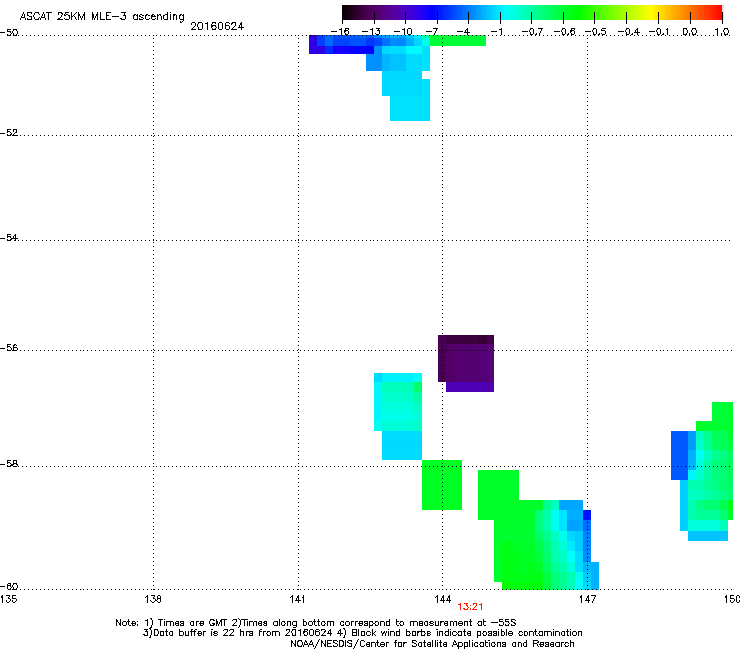Click the latitude axis label -54
The height and width of the screenshot is (650, 740).
point(9,237)
